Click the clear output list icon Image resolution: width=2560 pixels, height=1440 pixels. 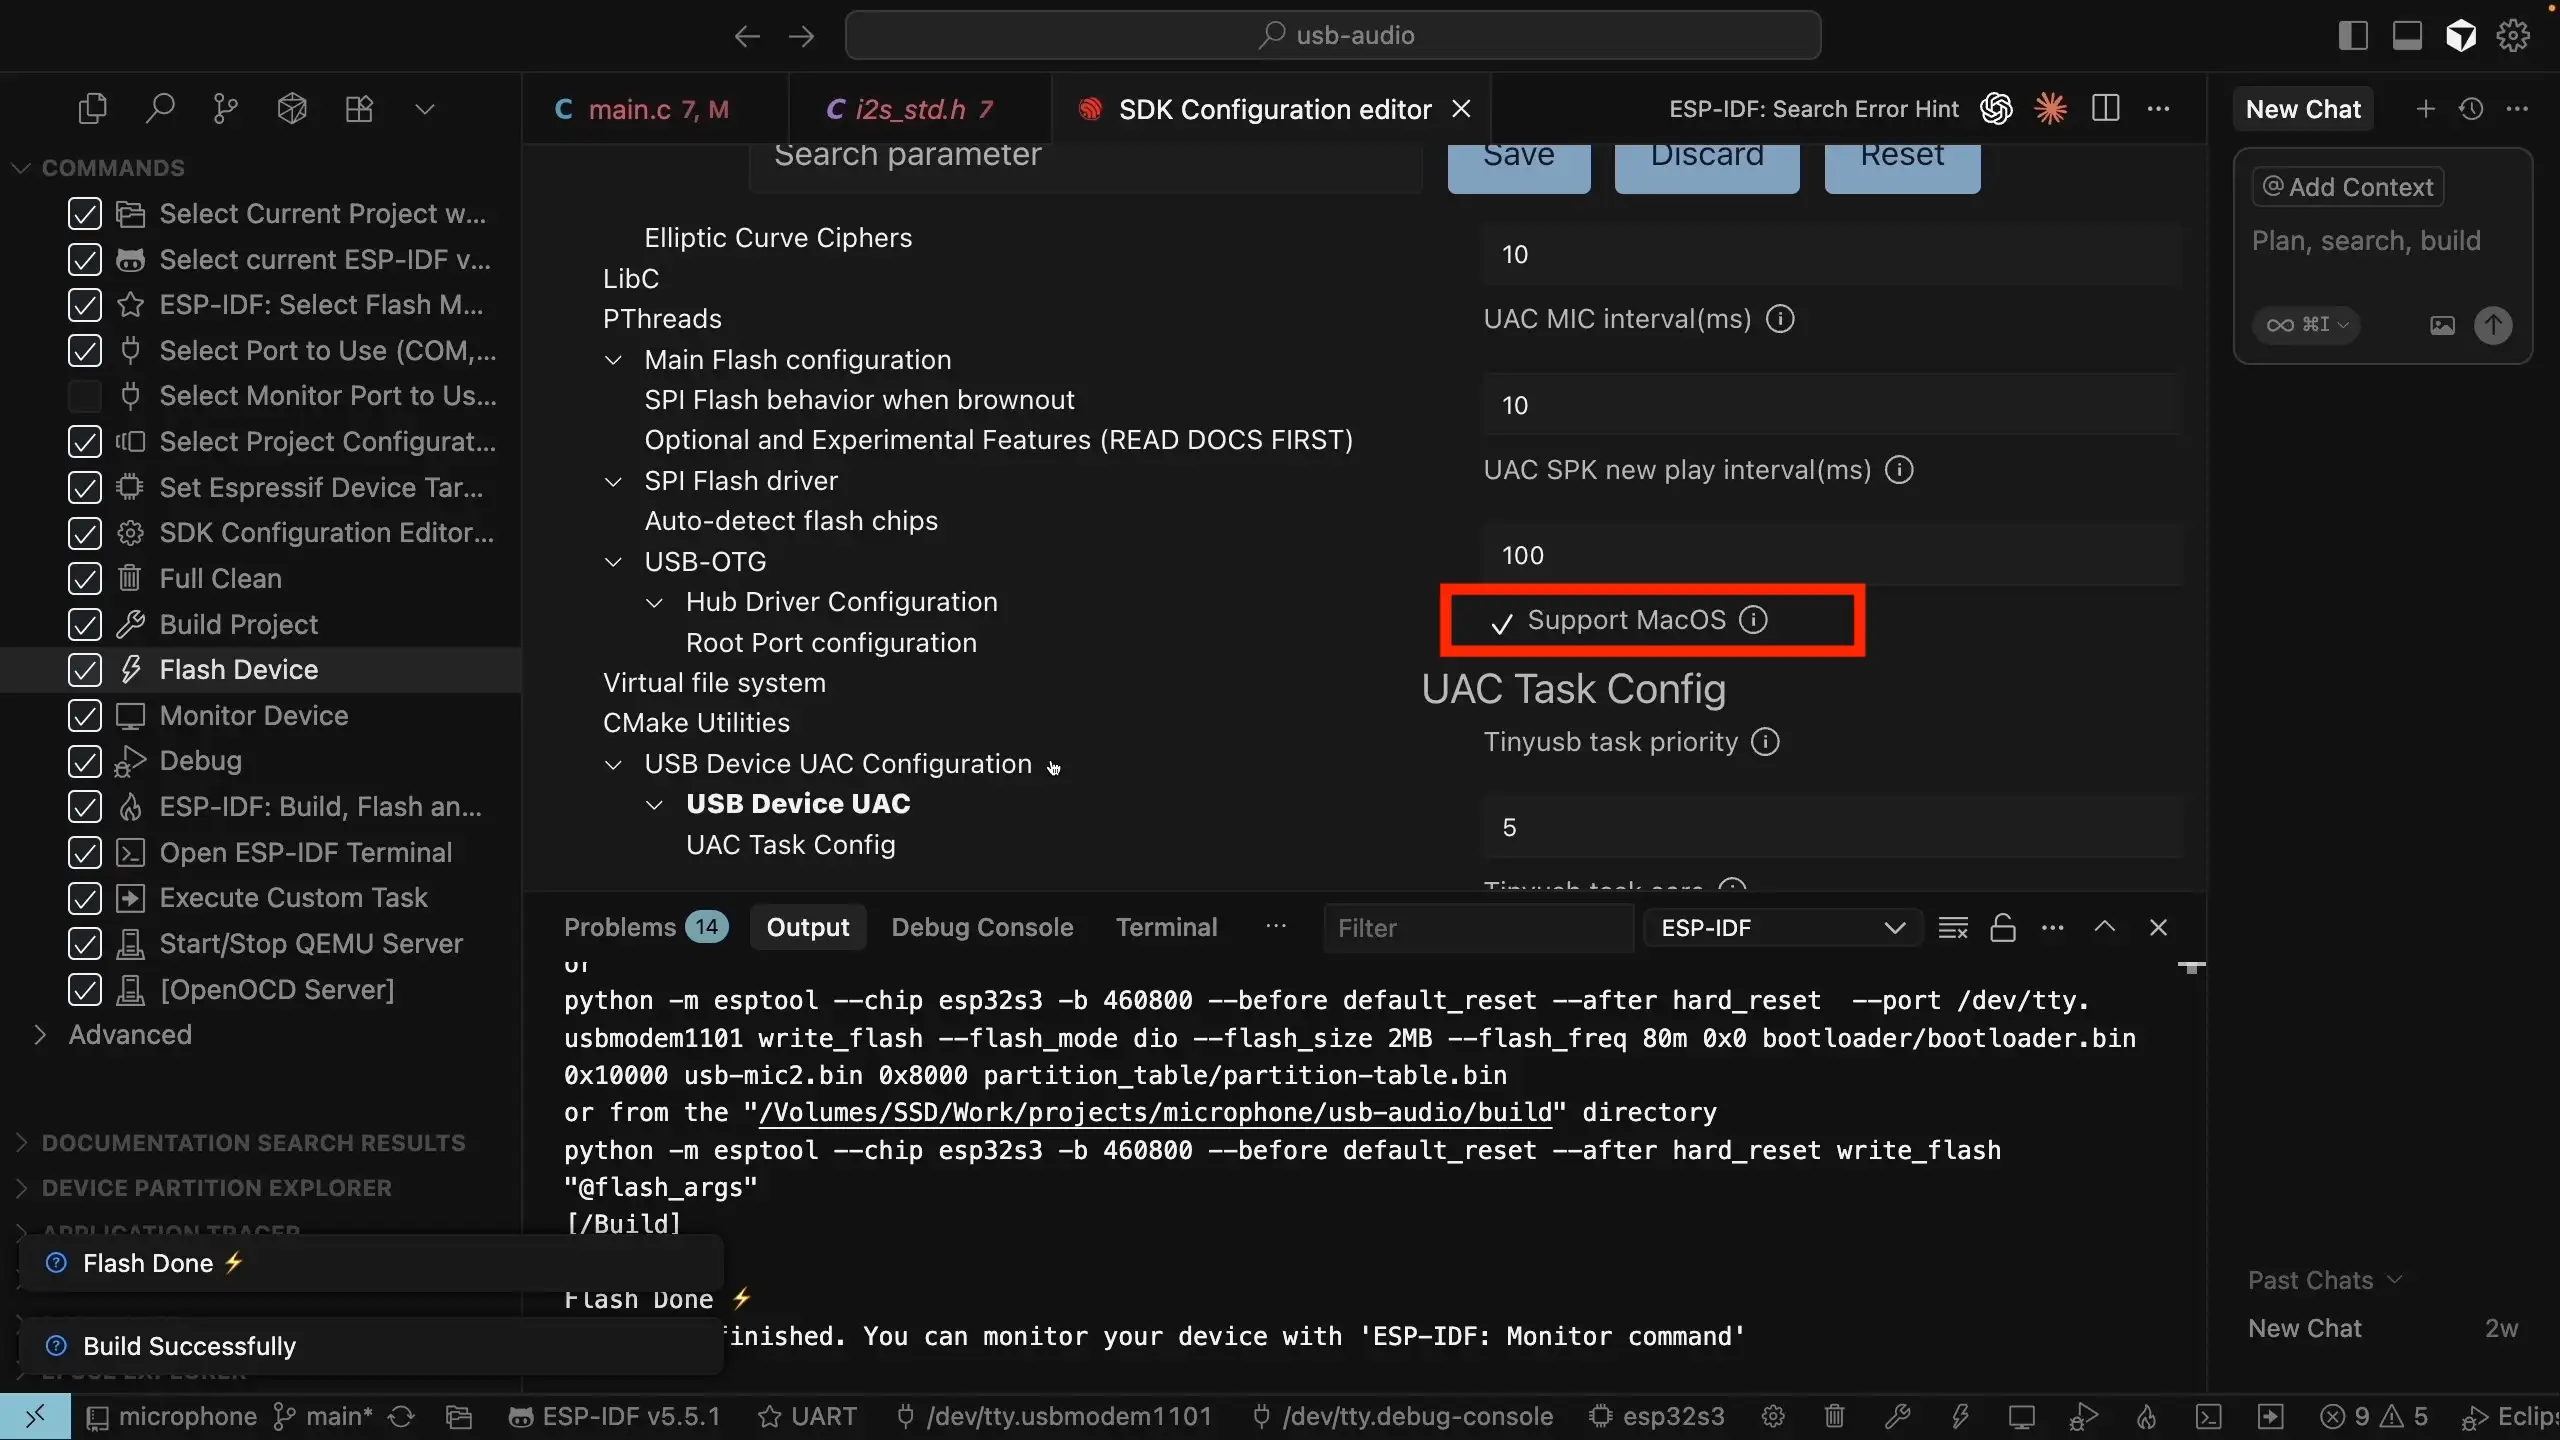(1952, 927)
